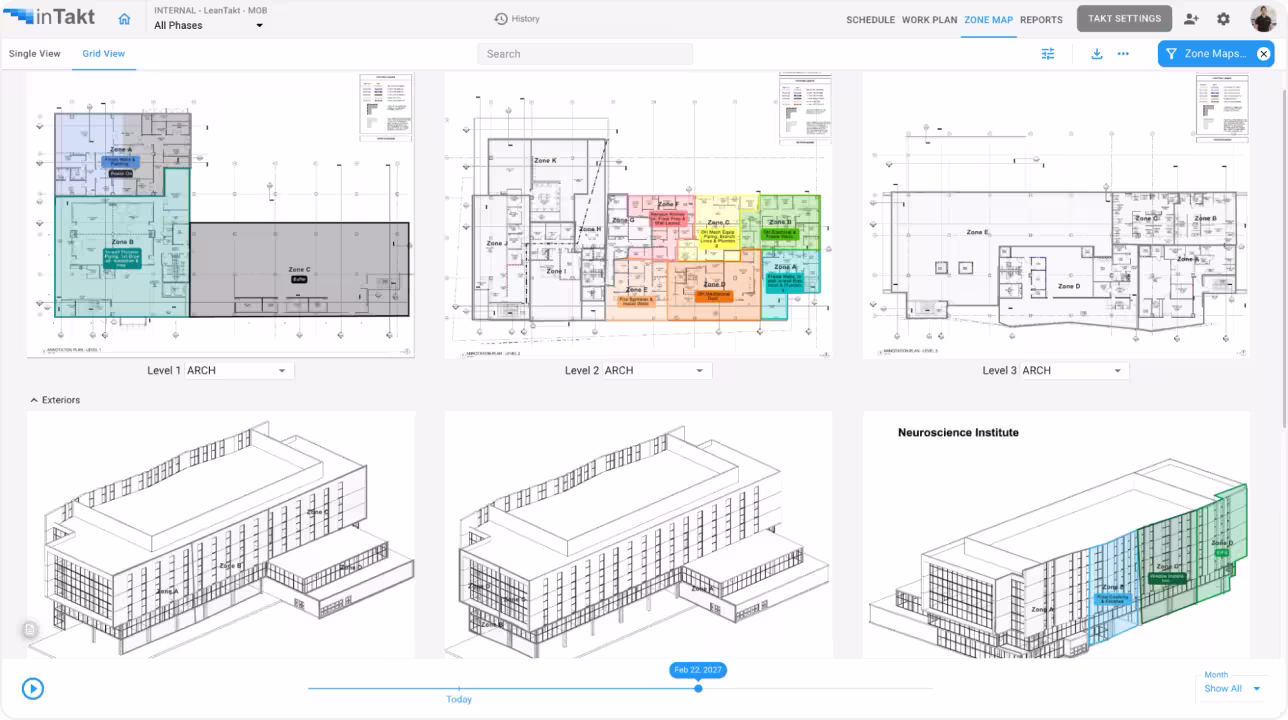The image size is (1288, 720).
Task: Open add user icon in header
Action: (1190, 19)
